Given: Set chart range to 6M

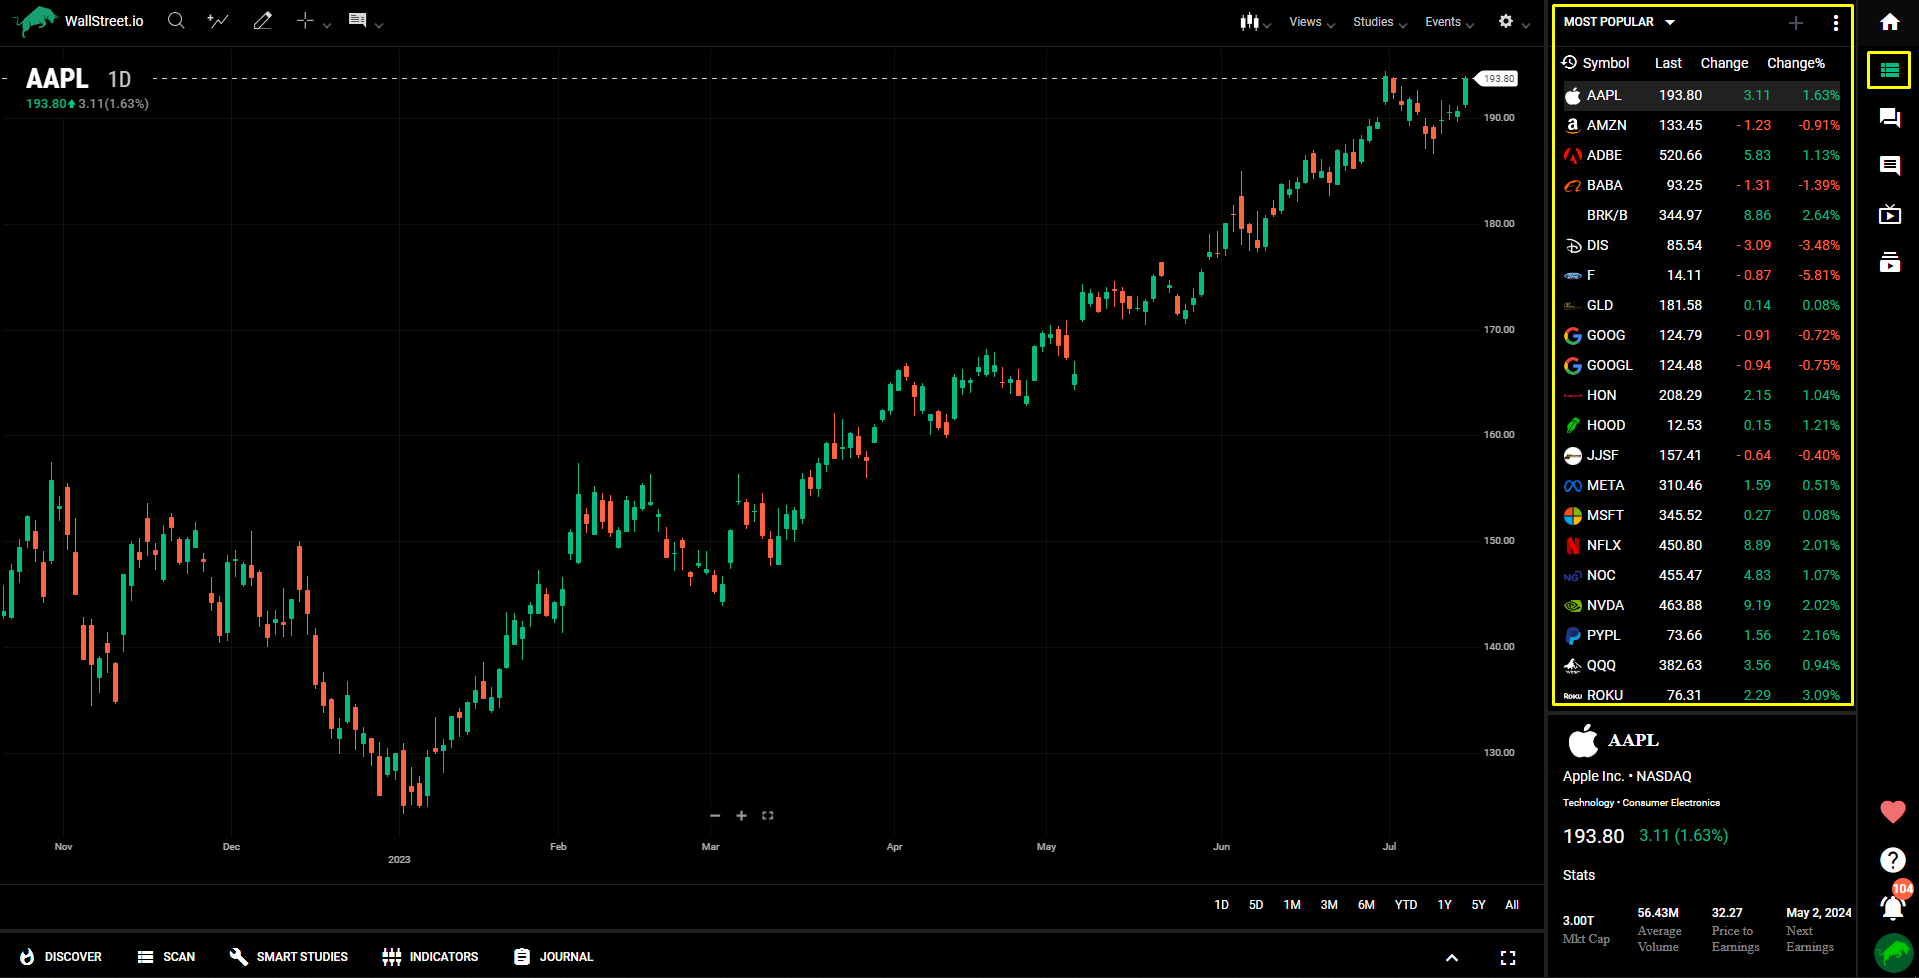Looking at the screenshot, I should coord(1366,905).
